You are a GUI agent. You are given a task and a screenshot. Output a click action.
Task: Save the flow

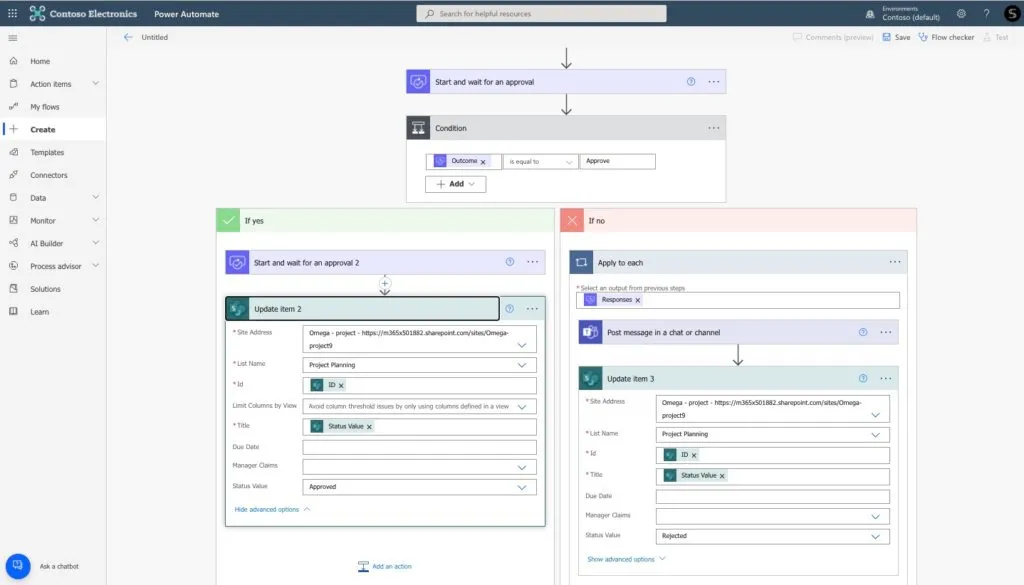click(x=896, y=37)
